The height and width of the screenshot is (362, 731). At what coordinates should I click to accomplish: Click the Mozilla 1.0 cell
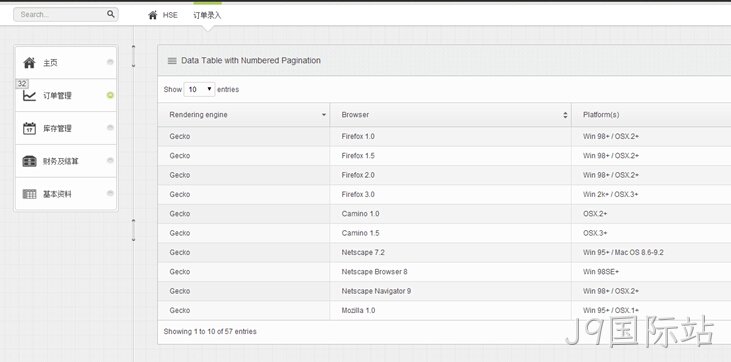pyautogui.click(x=450, y=311)
